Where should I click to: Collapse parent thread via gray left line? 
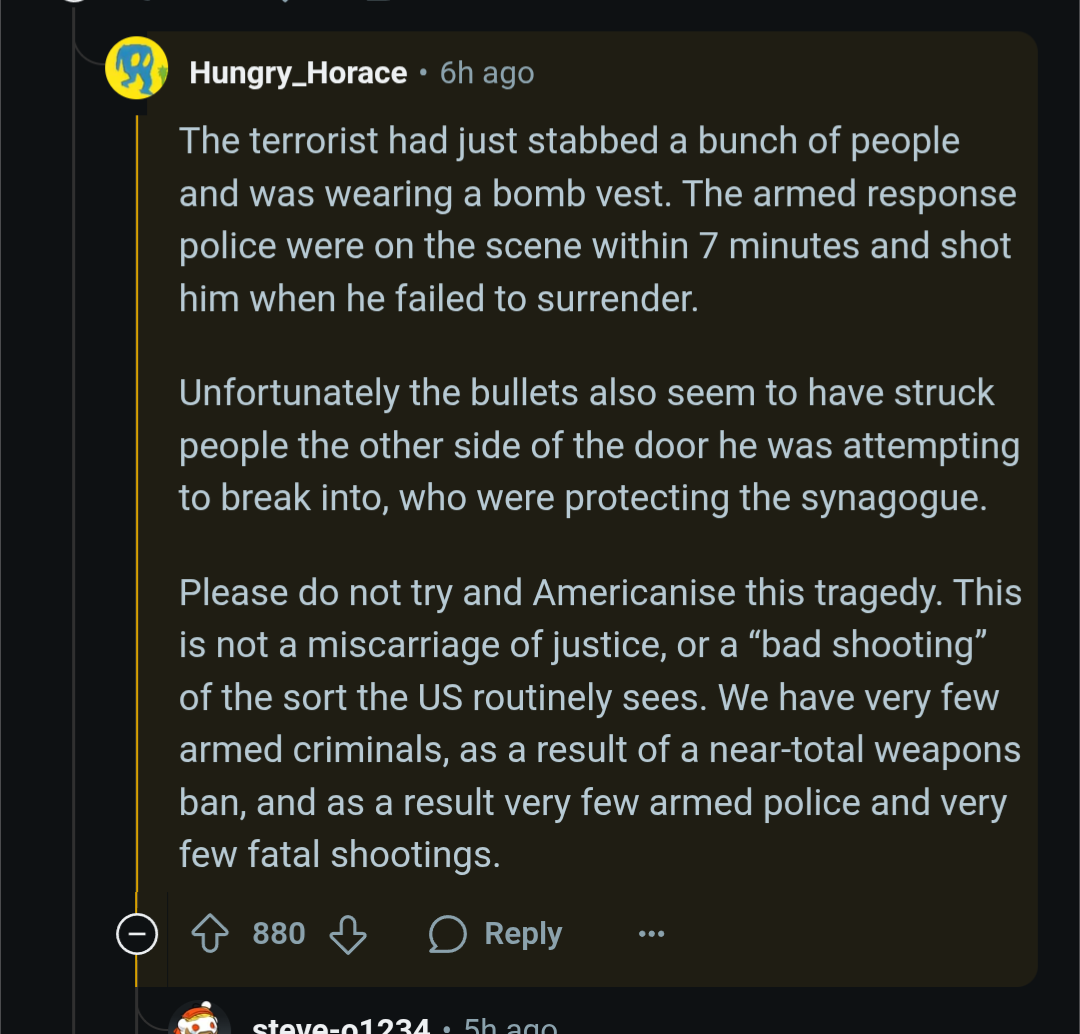[x=74, y=500]
